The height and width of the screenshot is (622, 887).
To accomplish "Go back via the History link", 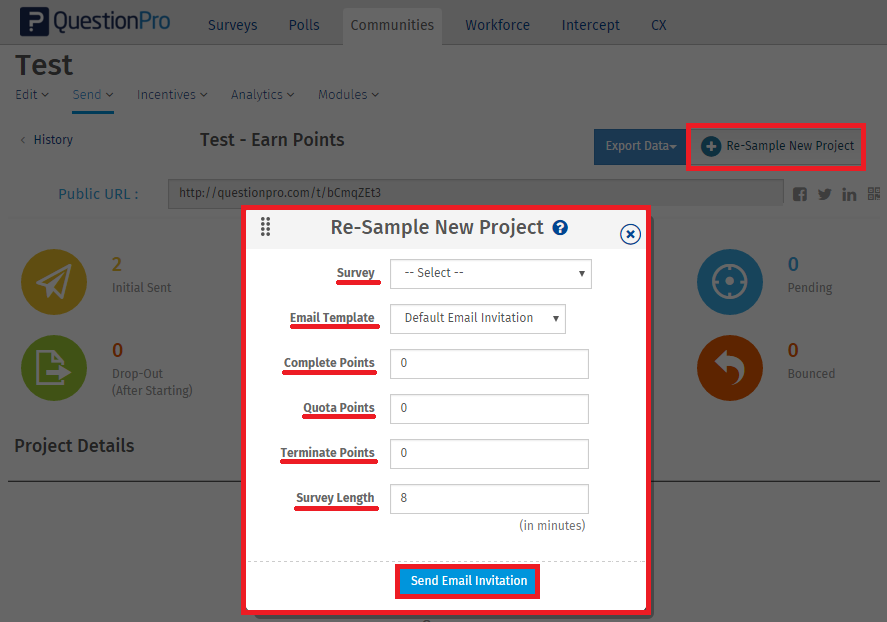I will [x=47, y=140].
